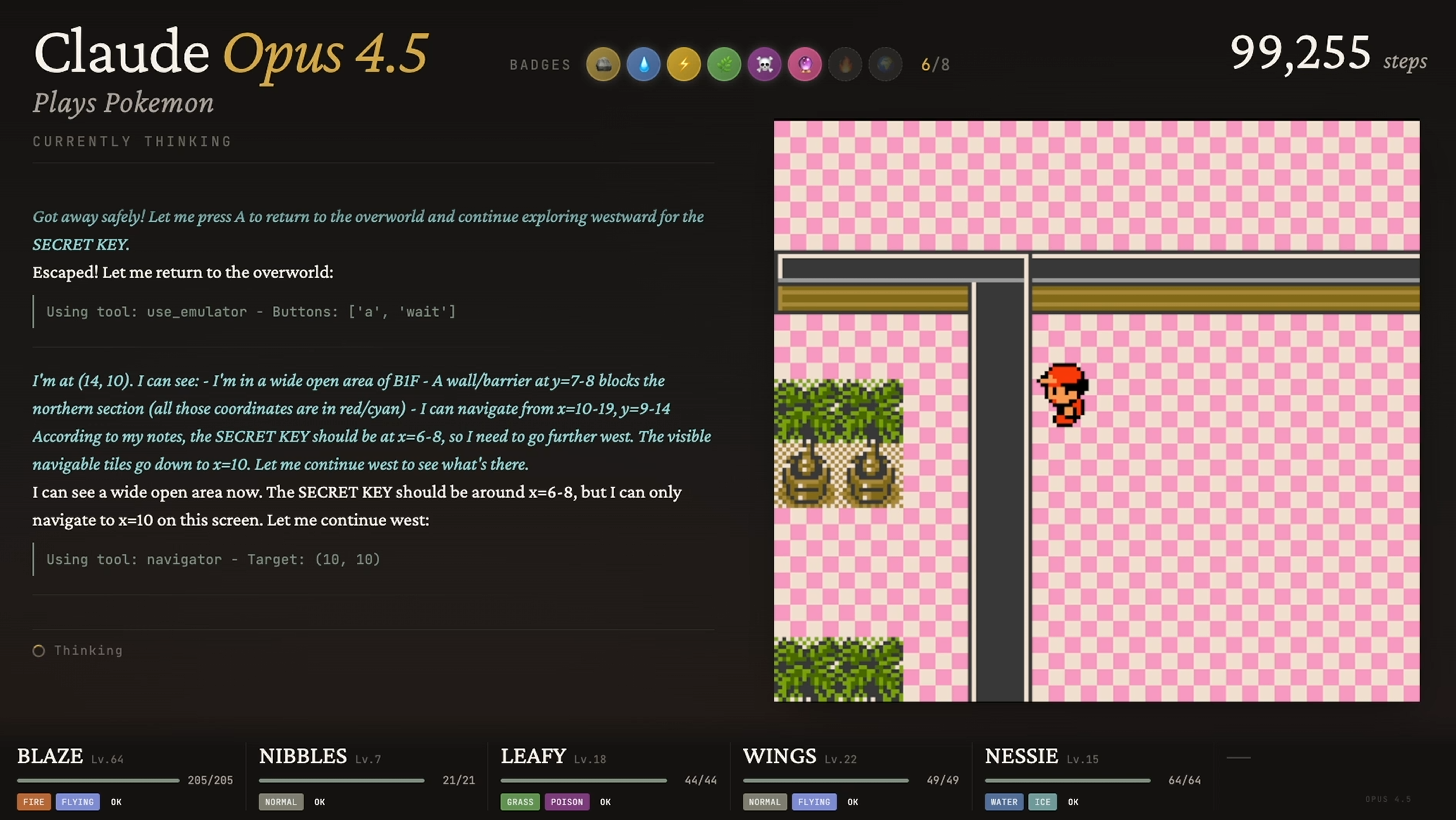The width and height of the screenshot is (1456, 820).
Task: Click NESSIE's HP bar
Action: 1068,780
